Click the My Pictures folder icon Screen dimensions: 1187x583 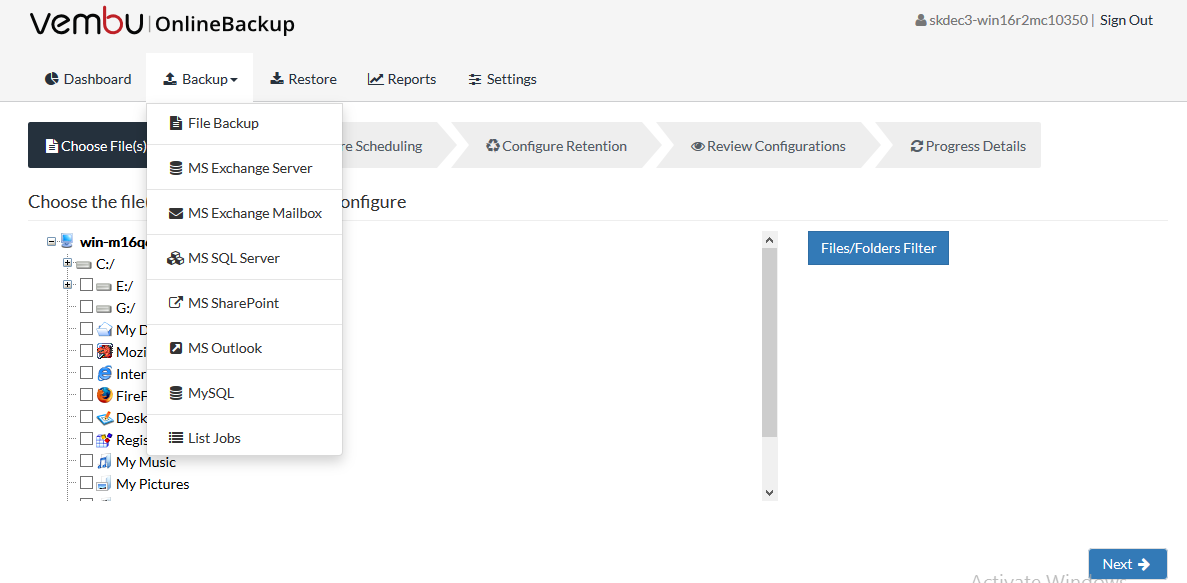pos(104,484)
